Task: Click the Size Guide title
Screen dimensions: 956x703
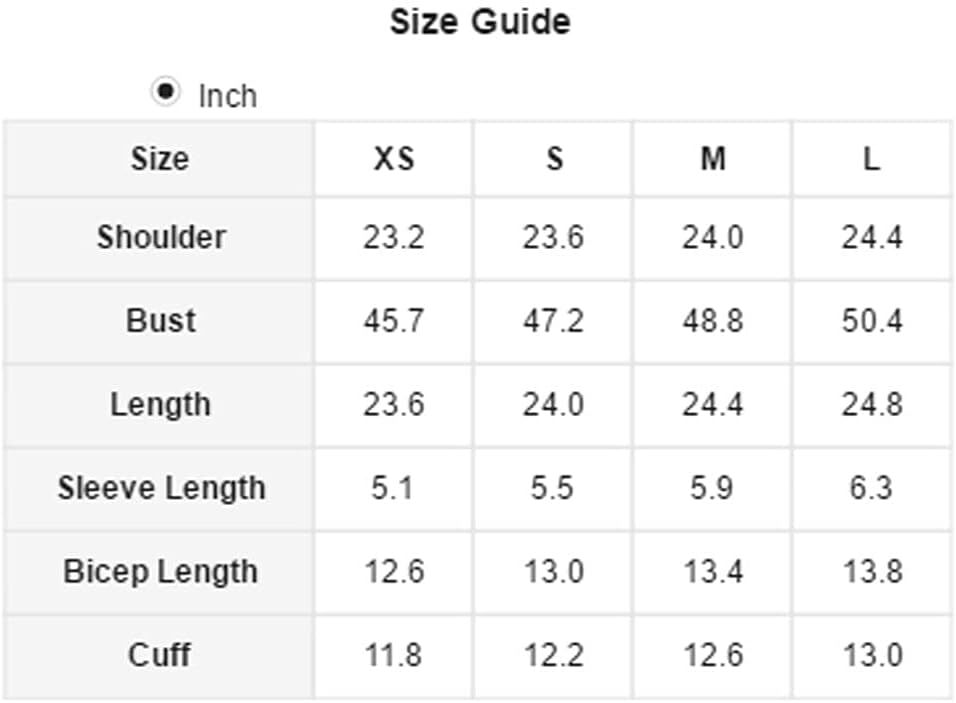Action: 480,22
